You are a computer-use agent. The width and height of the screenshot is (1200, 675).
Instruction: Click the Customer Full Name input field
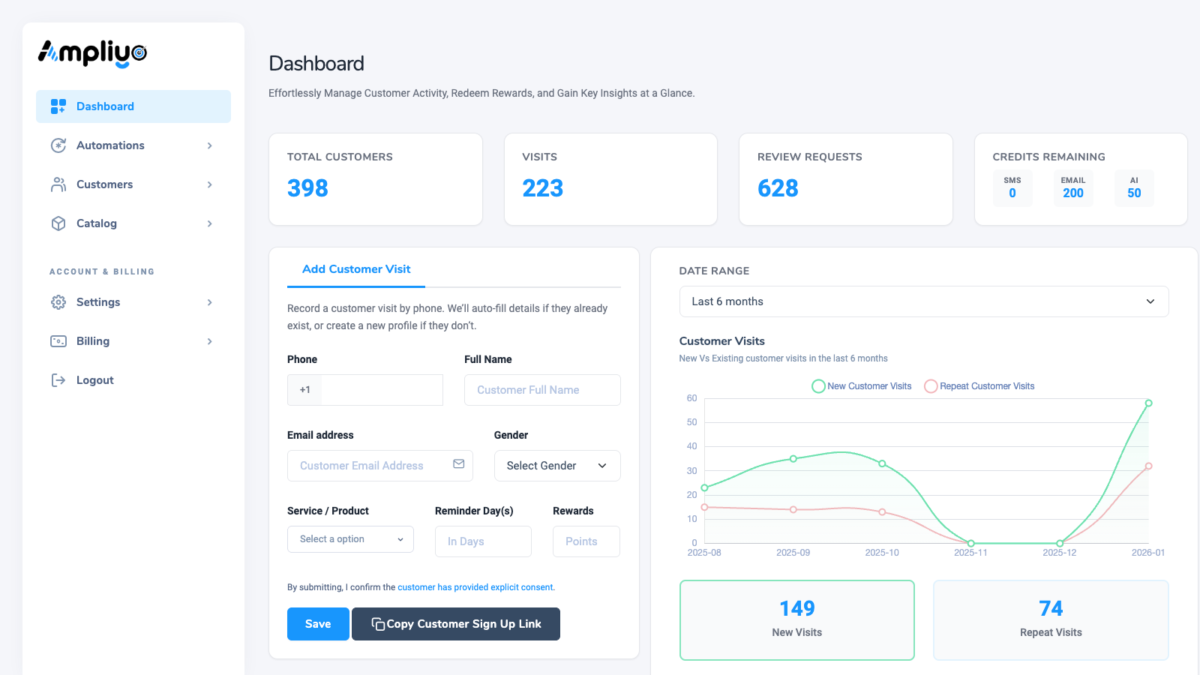(x=542, y=390)
